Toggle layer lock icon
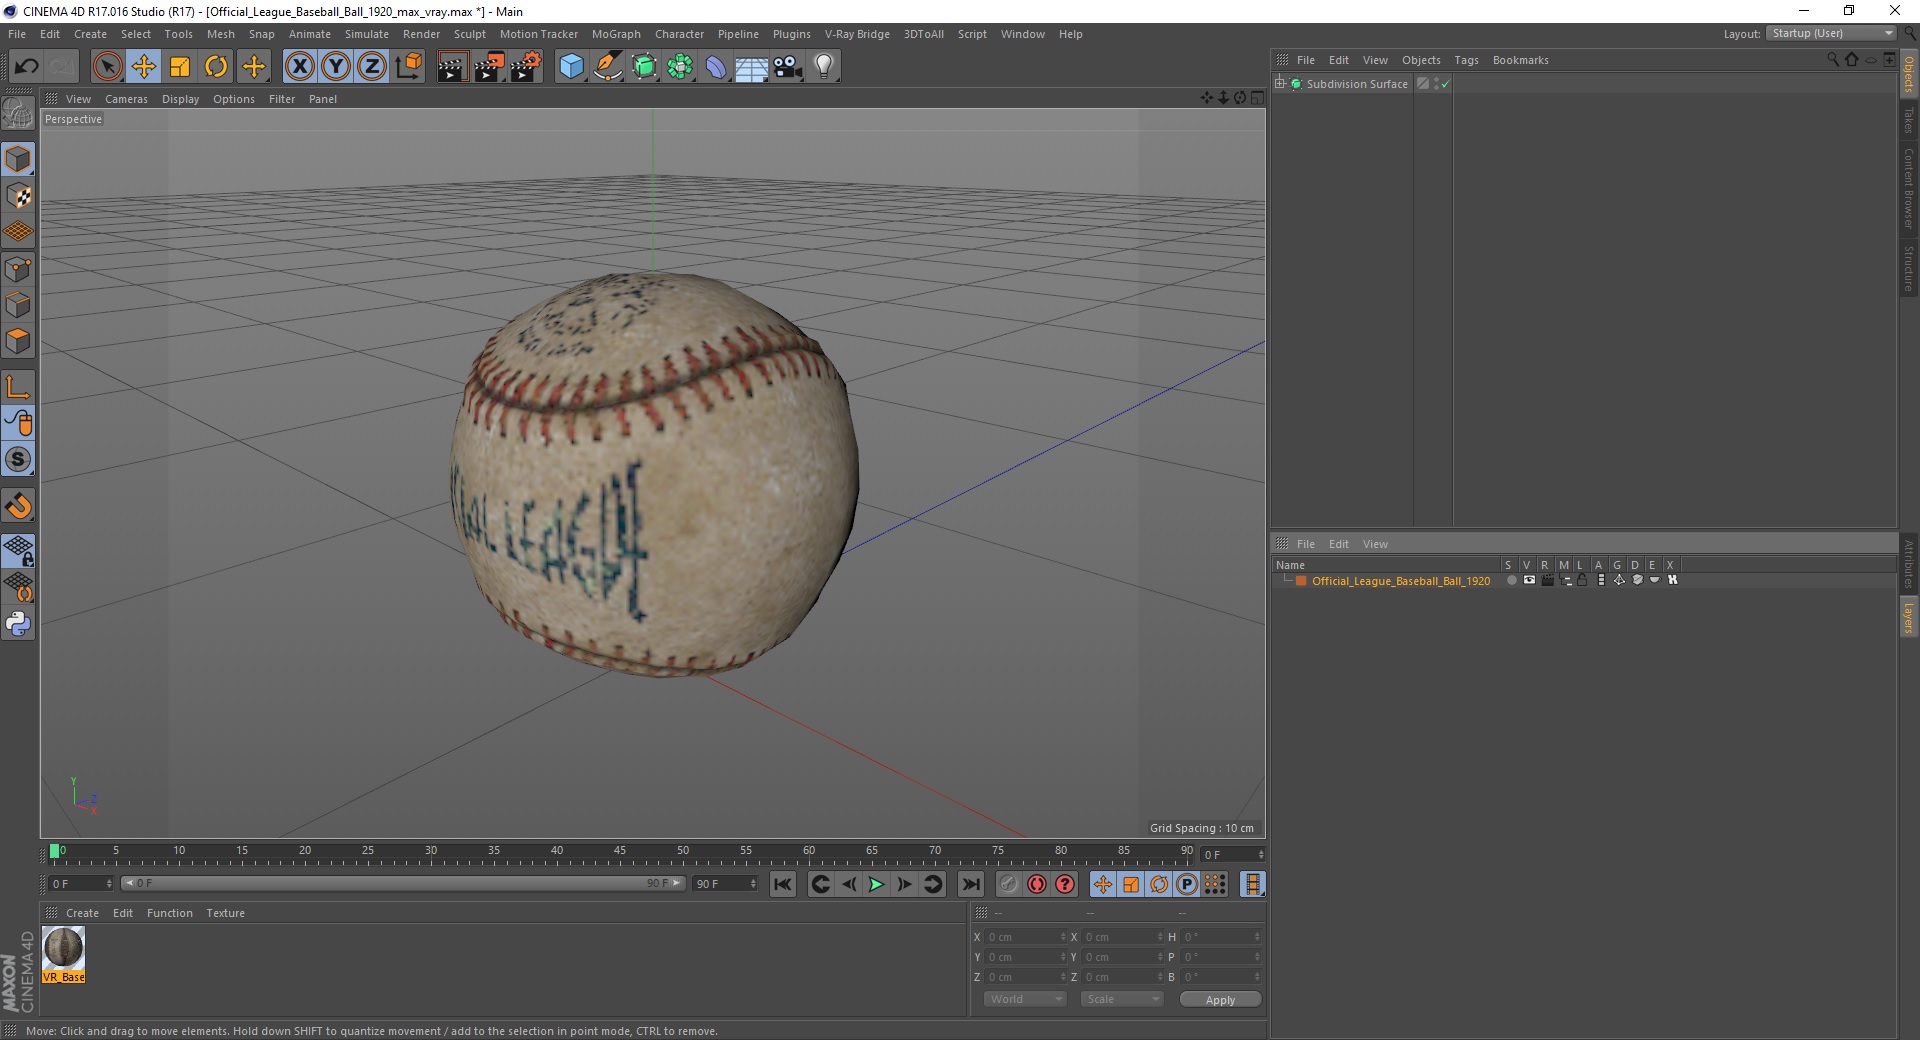 point(1582,580)
